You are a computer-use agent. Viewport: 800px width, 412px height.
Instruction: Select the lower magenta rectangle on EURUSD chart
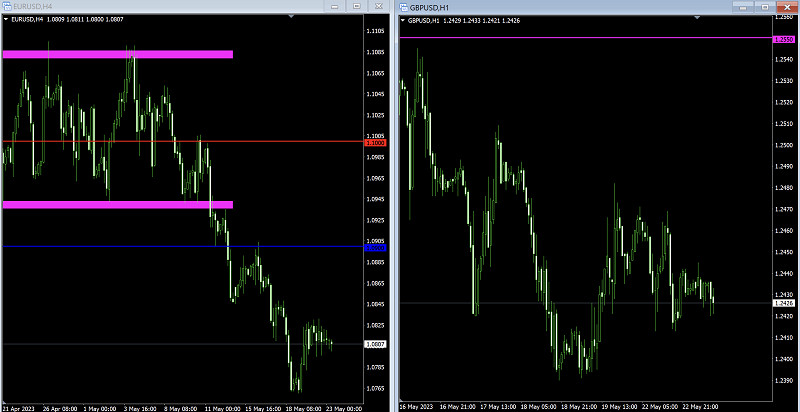pyautogui.click(x=118, y=205)
